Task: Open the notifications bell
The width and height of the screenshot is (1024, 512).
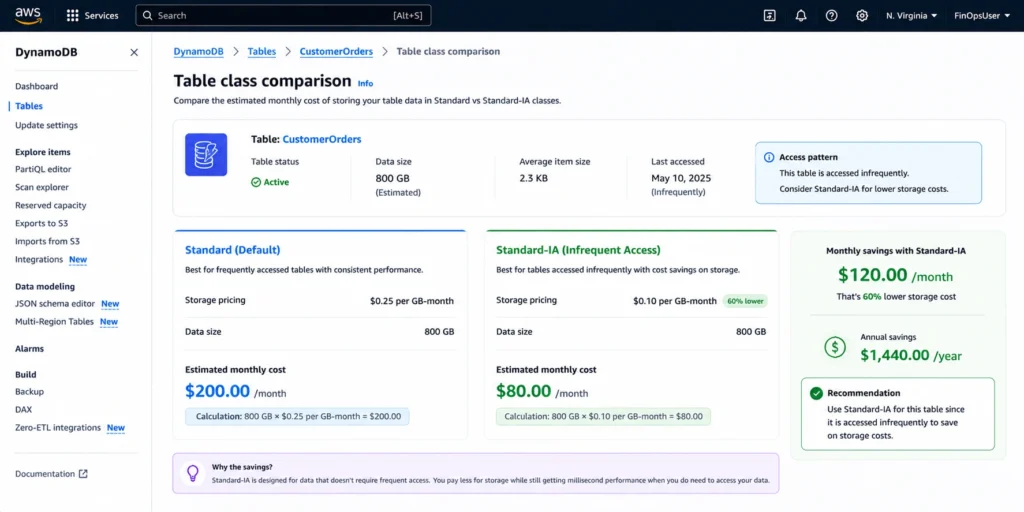Action: (801, 16)
